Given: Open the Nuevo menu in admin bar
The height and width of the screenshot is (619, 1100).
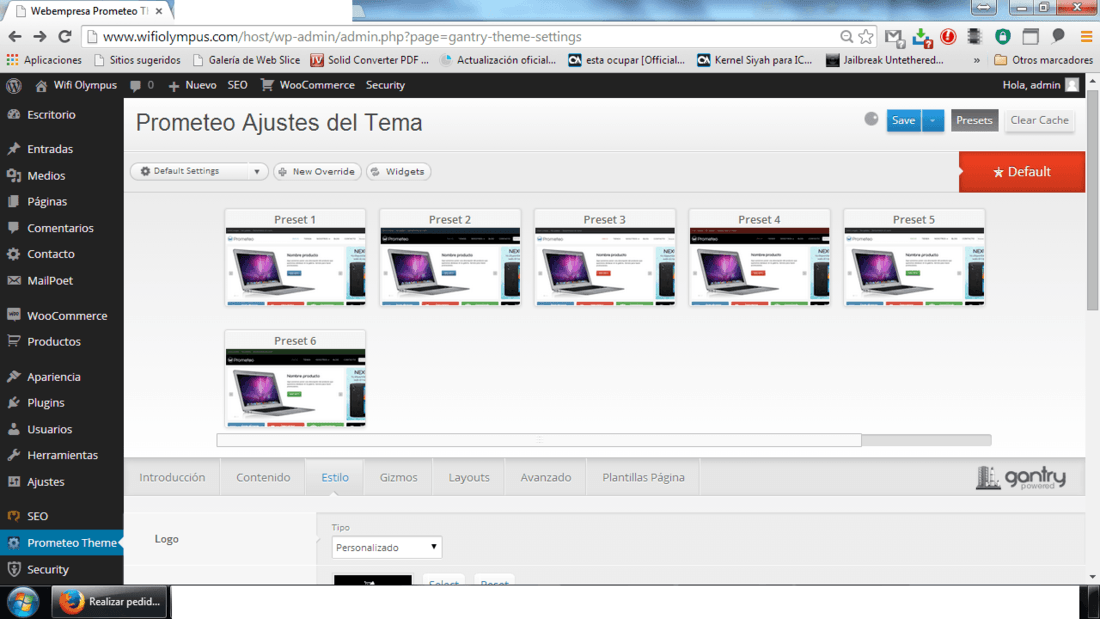Looking at the screenshot, I should click(192, 85).
